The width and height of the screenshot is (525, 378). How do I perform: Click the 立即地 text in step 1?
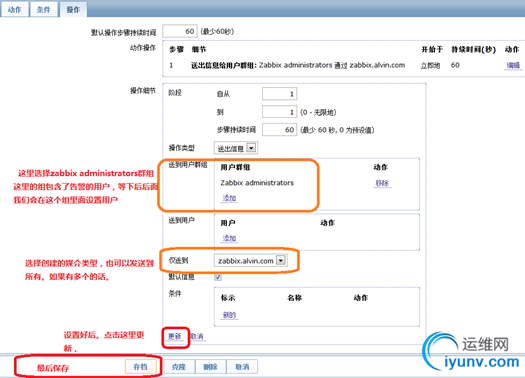pos(430,65)
